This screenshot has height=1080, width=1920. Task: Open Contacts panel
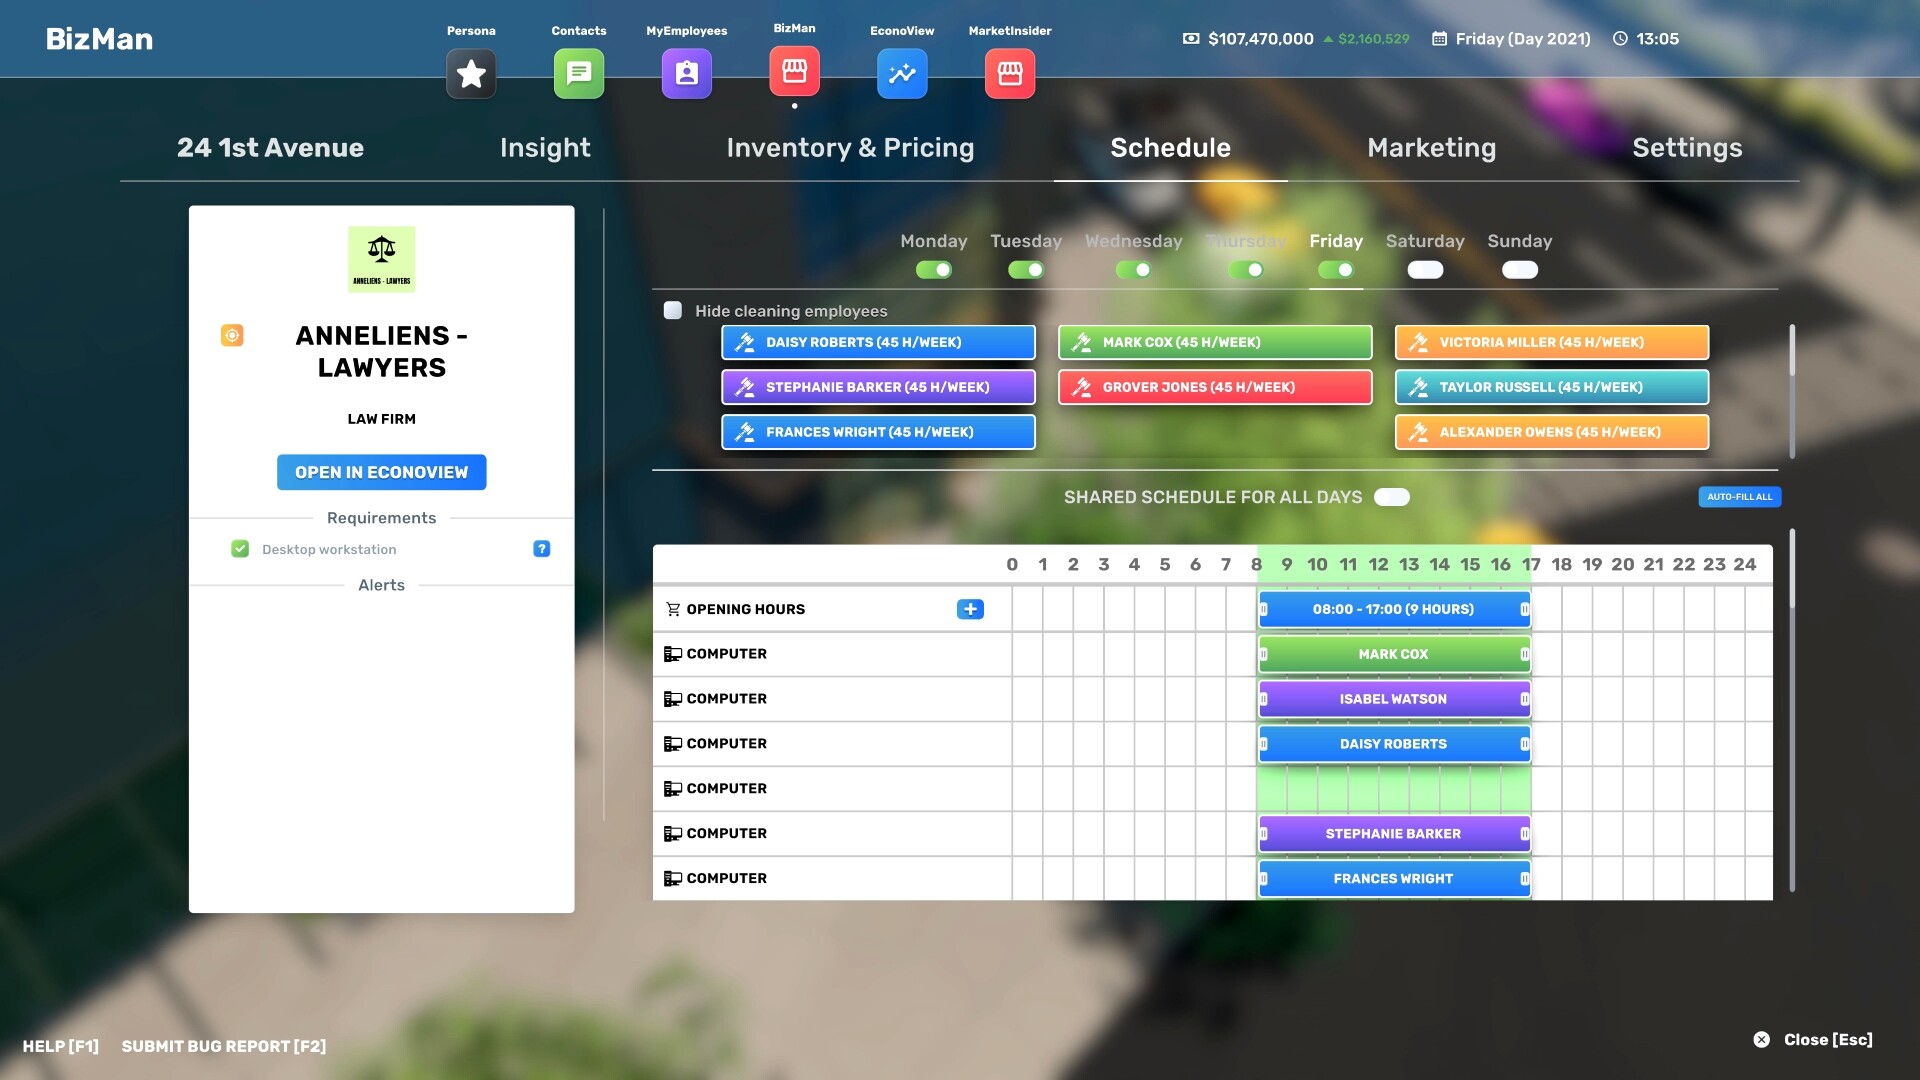tap(578, 73)
